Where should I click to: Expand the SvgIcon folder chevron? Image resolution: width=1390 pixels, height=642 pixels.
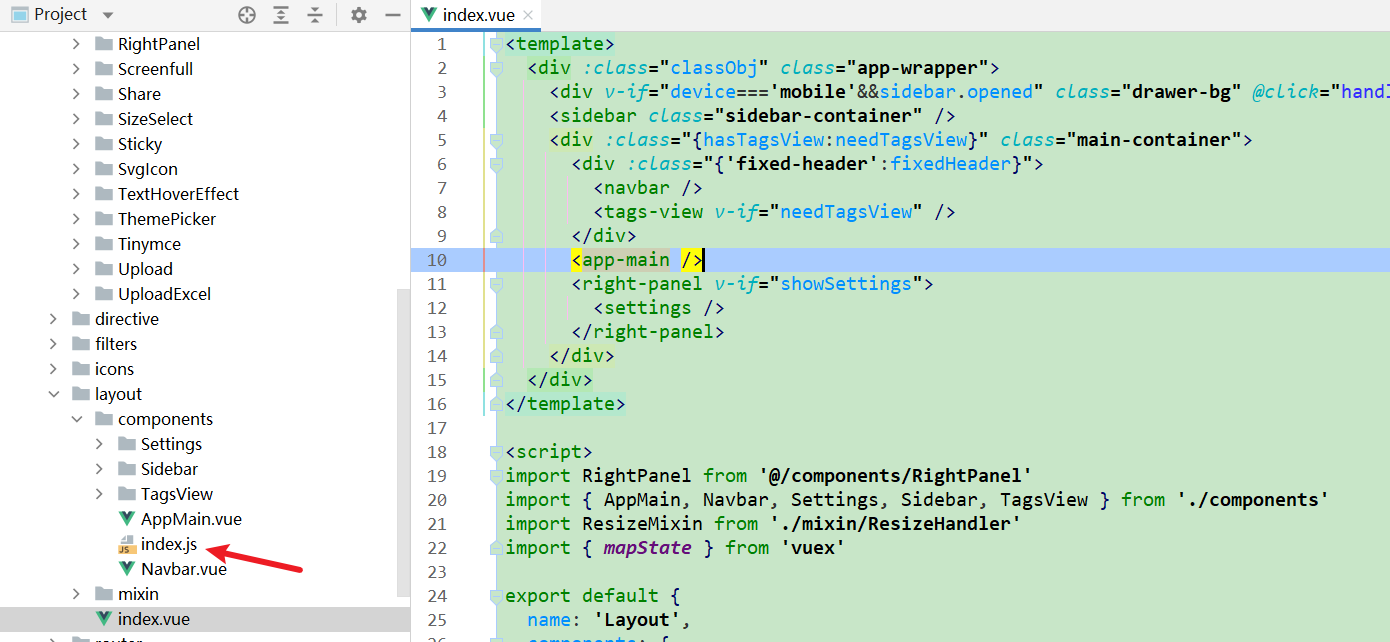(x=77, y=169)
